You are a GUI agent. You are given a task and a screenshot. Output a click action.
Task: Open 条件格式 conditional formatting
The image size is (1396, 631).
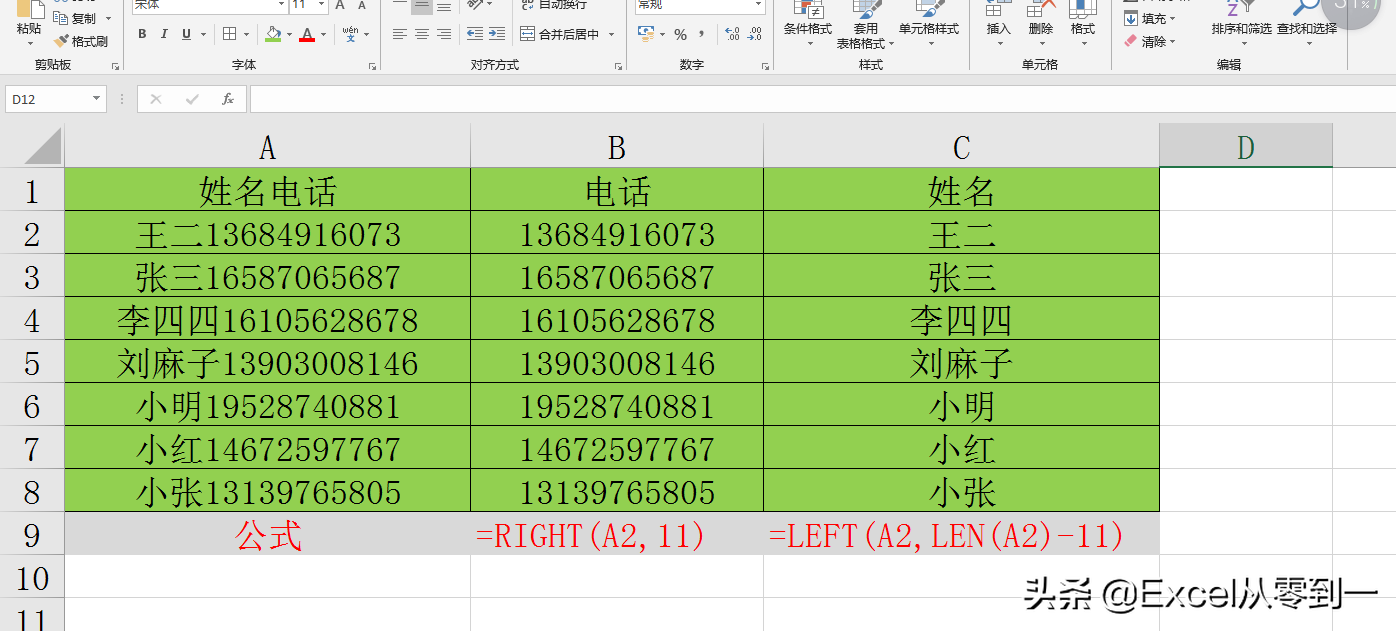807,21
